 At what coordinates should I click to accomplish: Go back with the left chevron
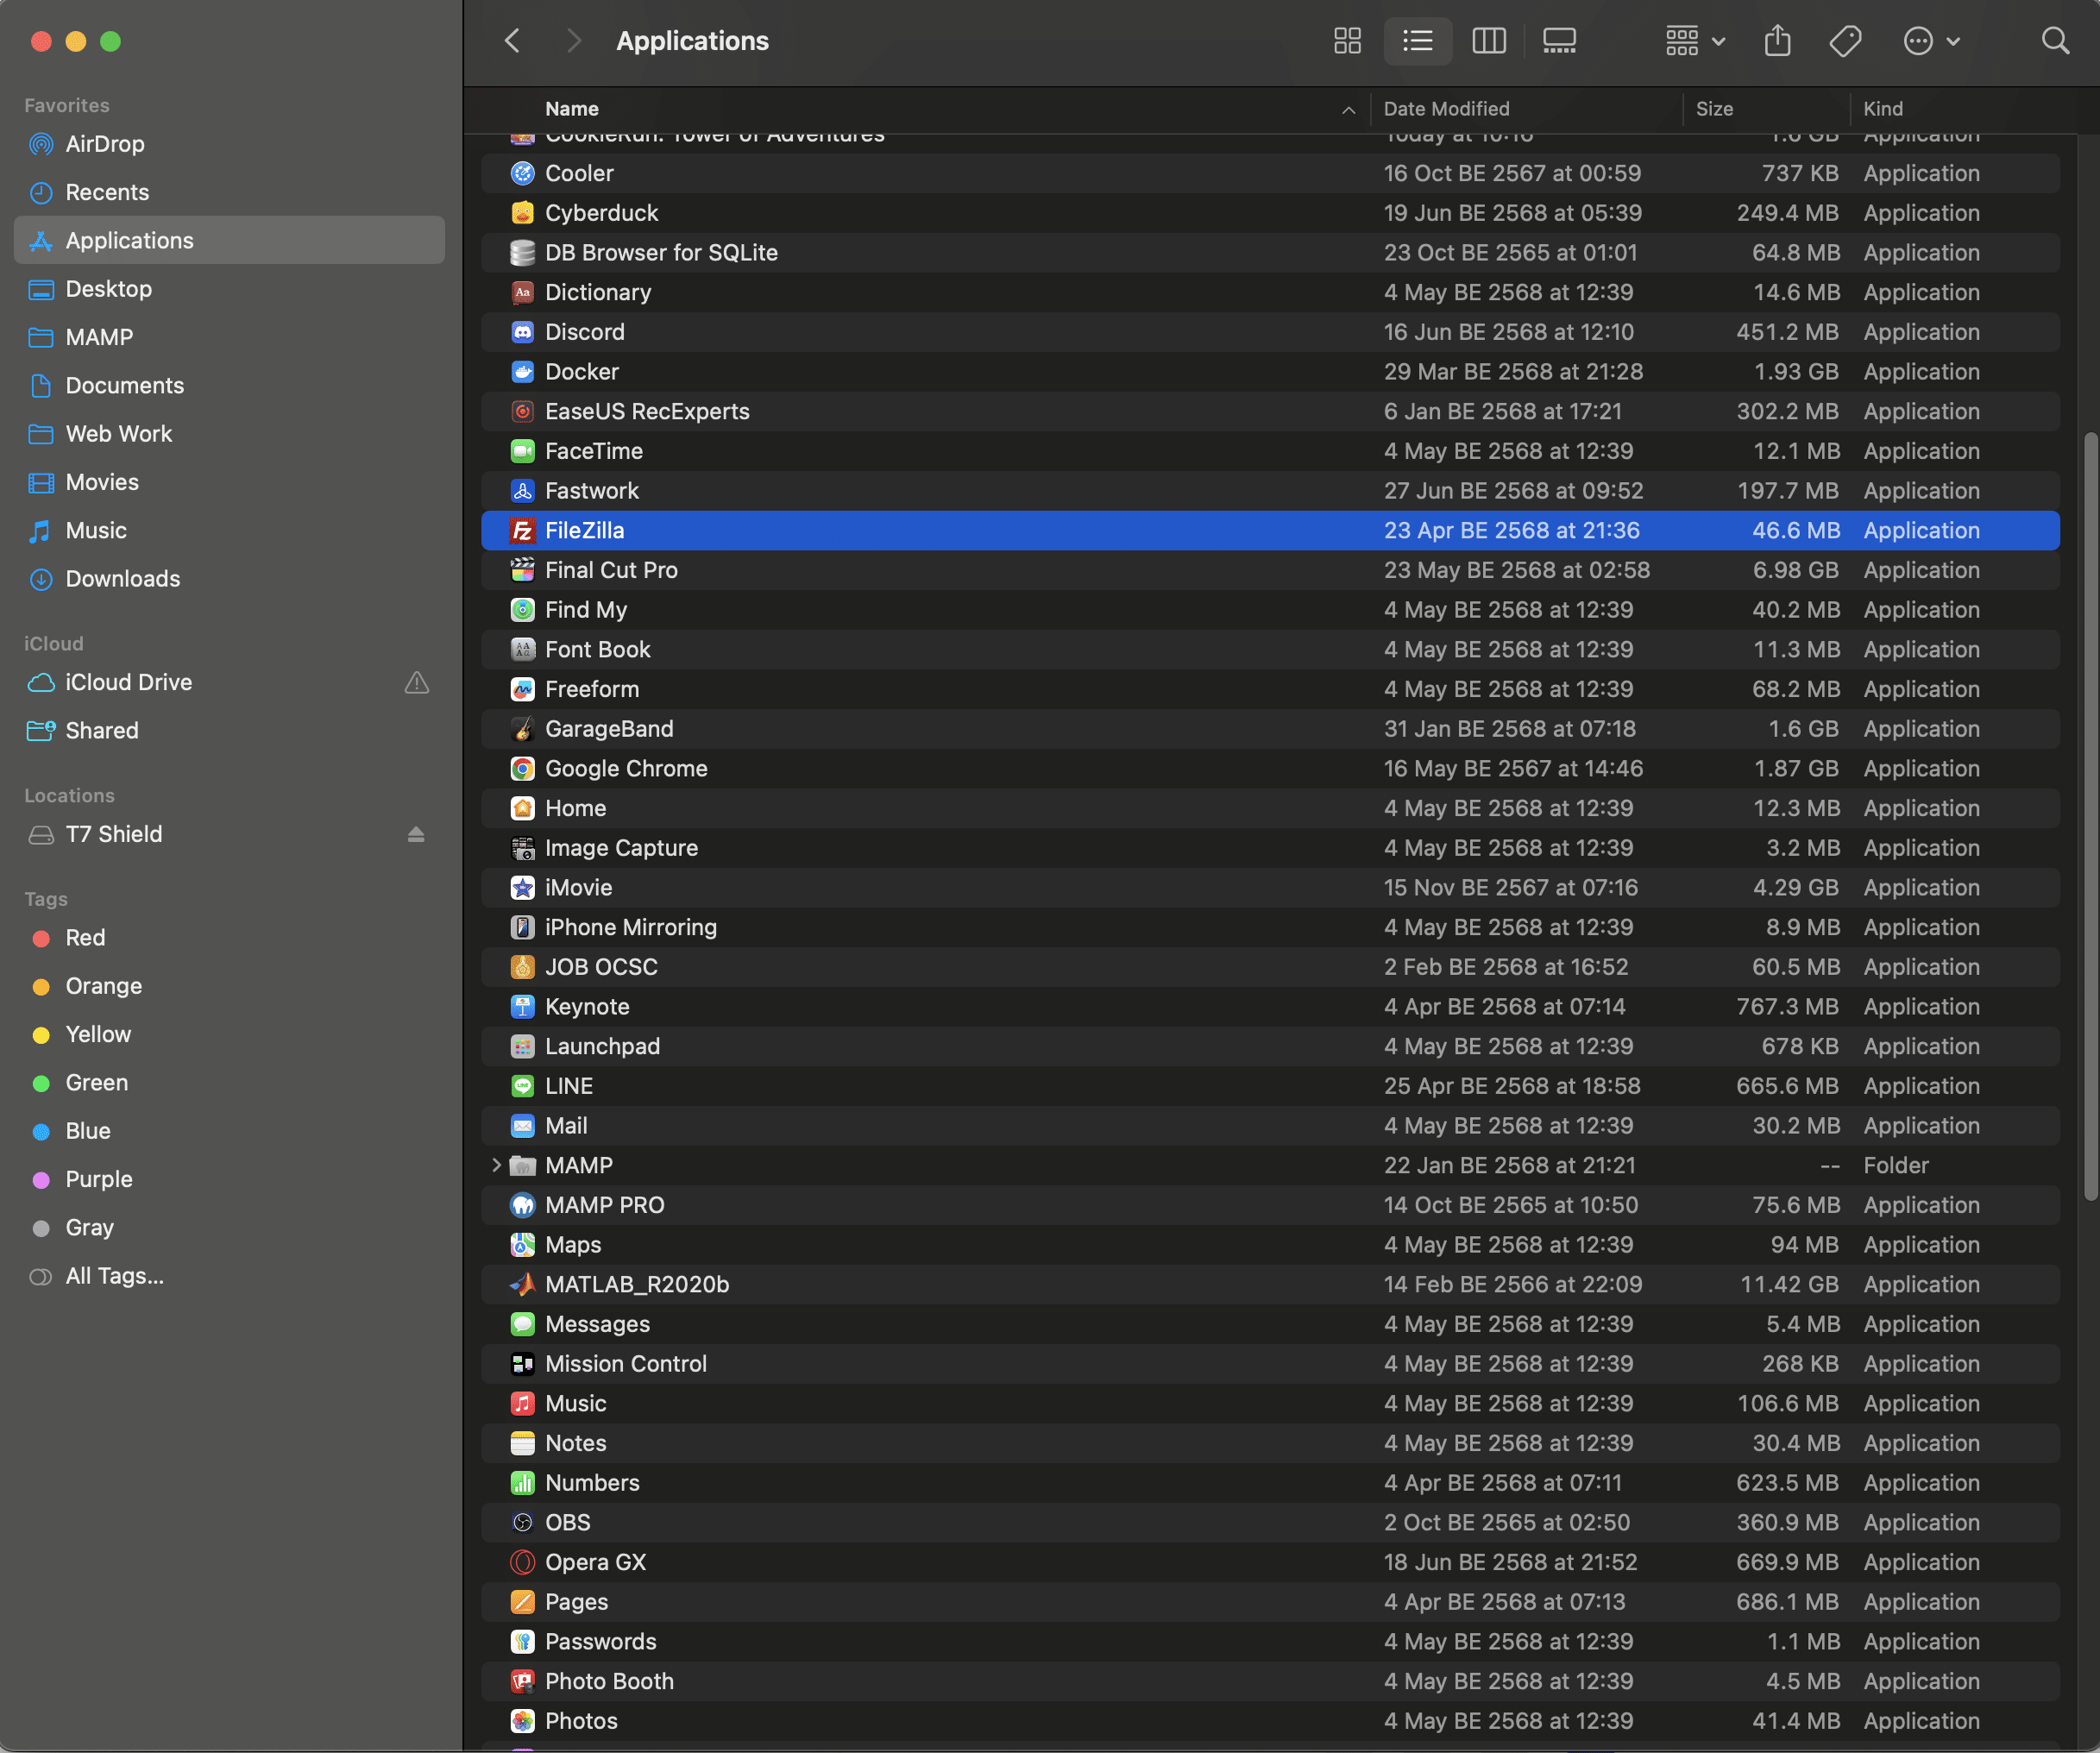click(512, 41)
